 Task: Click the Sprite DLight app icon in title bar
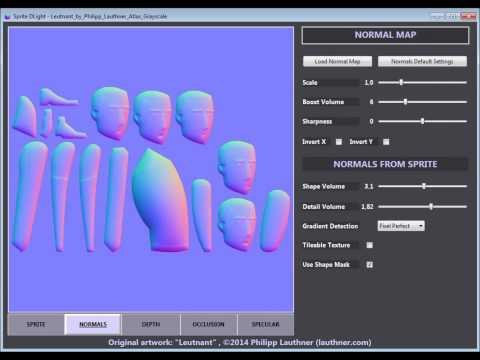tap(7, 16)
